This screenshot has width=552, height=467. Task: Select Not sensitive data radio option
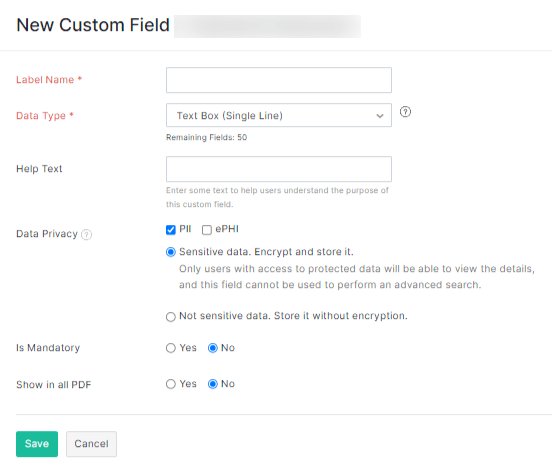pyautogui.click(x=171, y=316)
